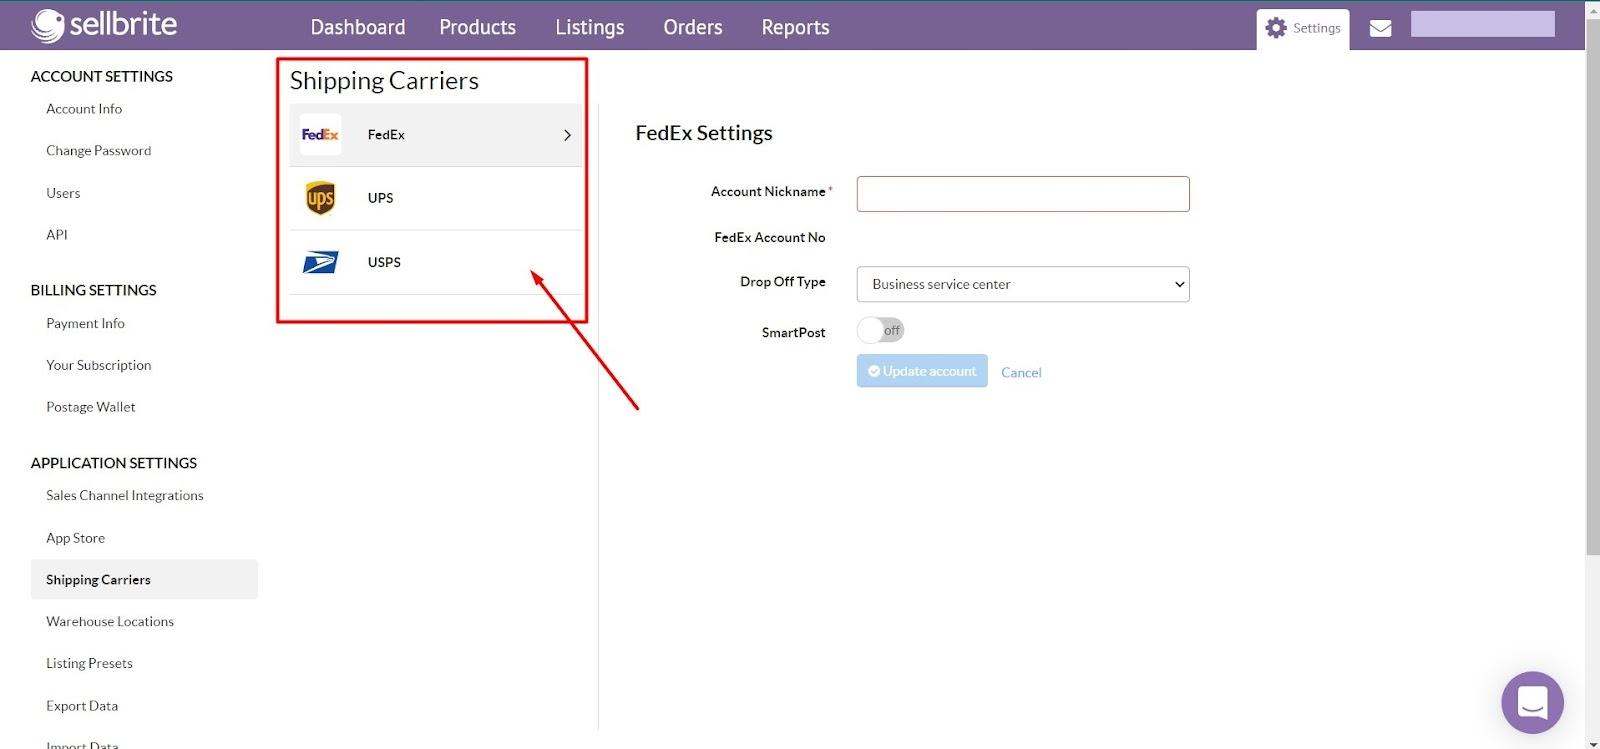Click the SmartPost label
This screenshot has height=749, width=1600.
[x=794, y=333]
